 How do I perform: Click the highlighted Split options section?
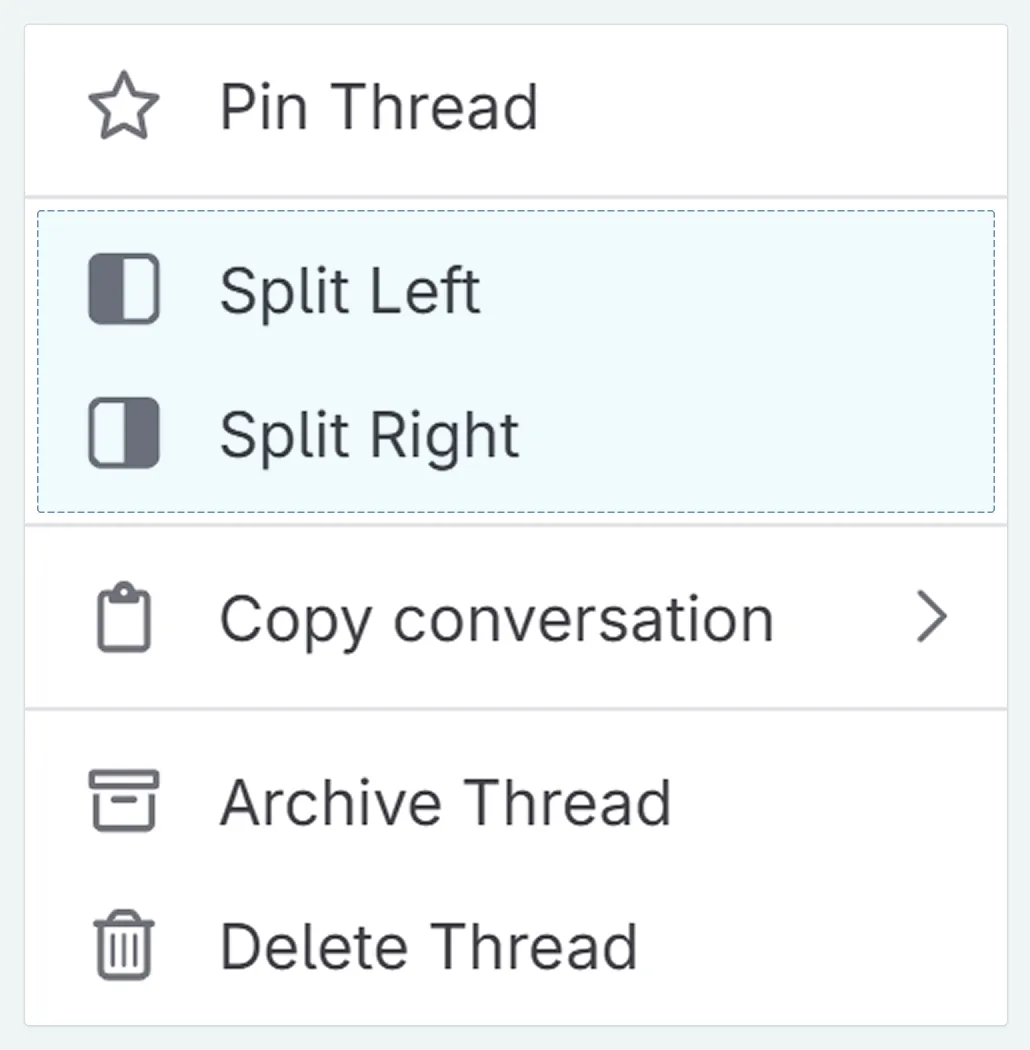[x=515, y=361]
